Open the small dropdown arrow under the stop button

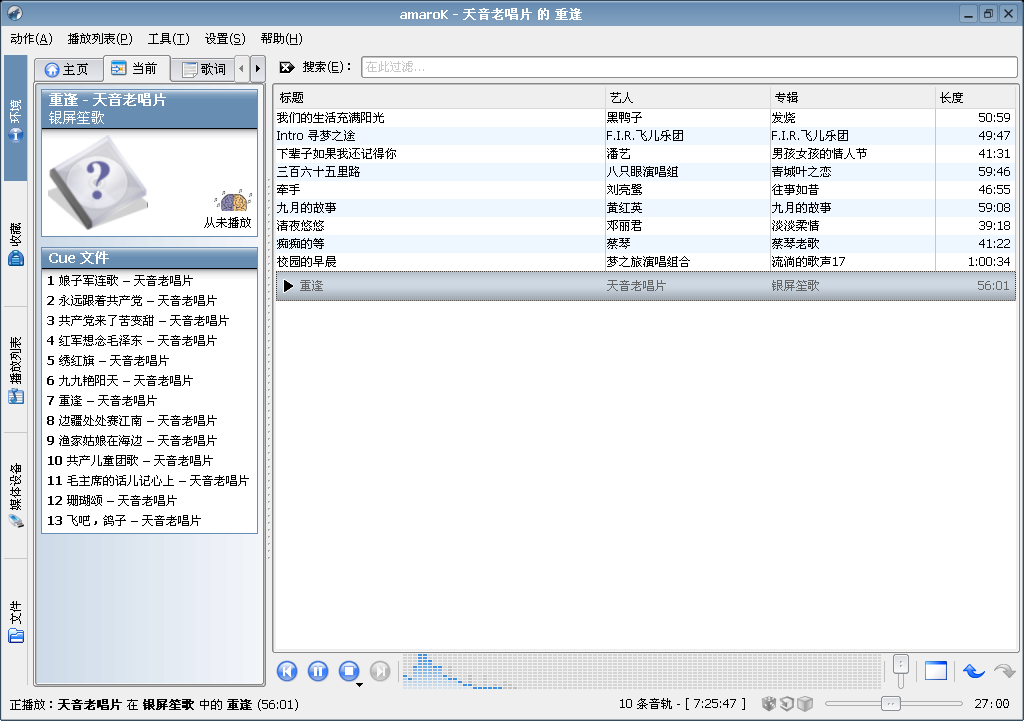(x=359, y=685)
